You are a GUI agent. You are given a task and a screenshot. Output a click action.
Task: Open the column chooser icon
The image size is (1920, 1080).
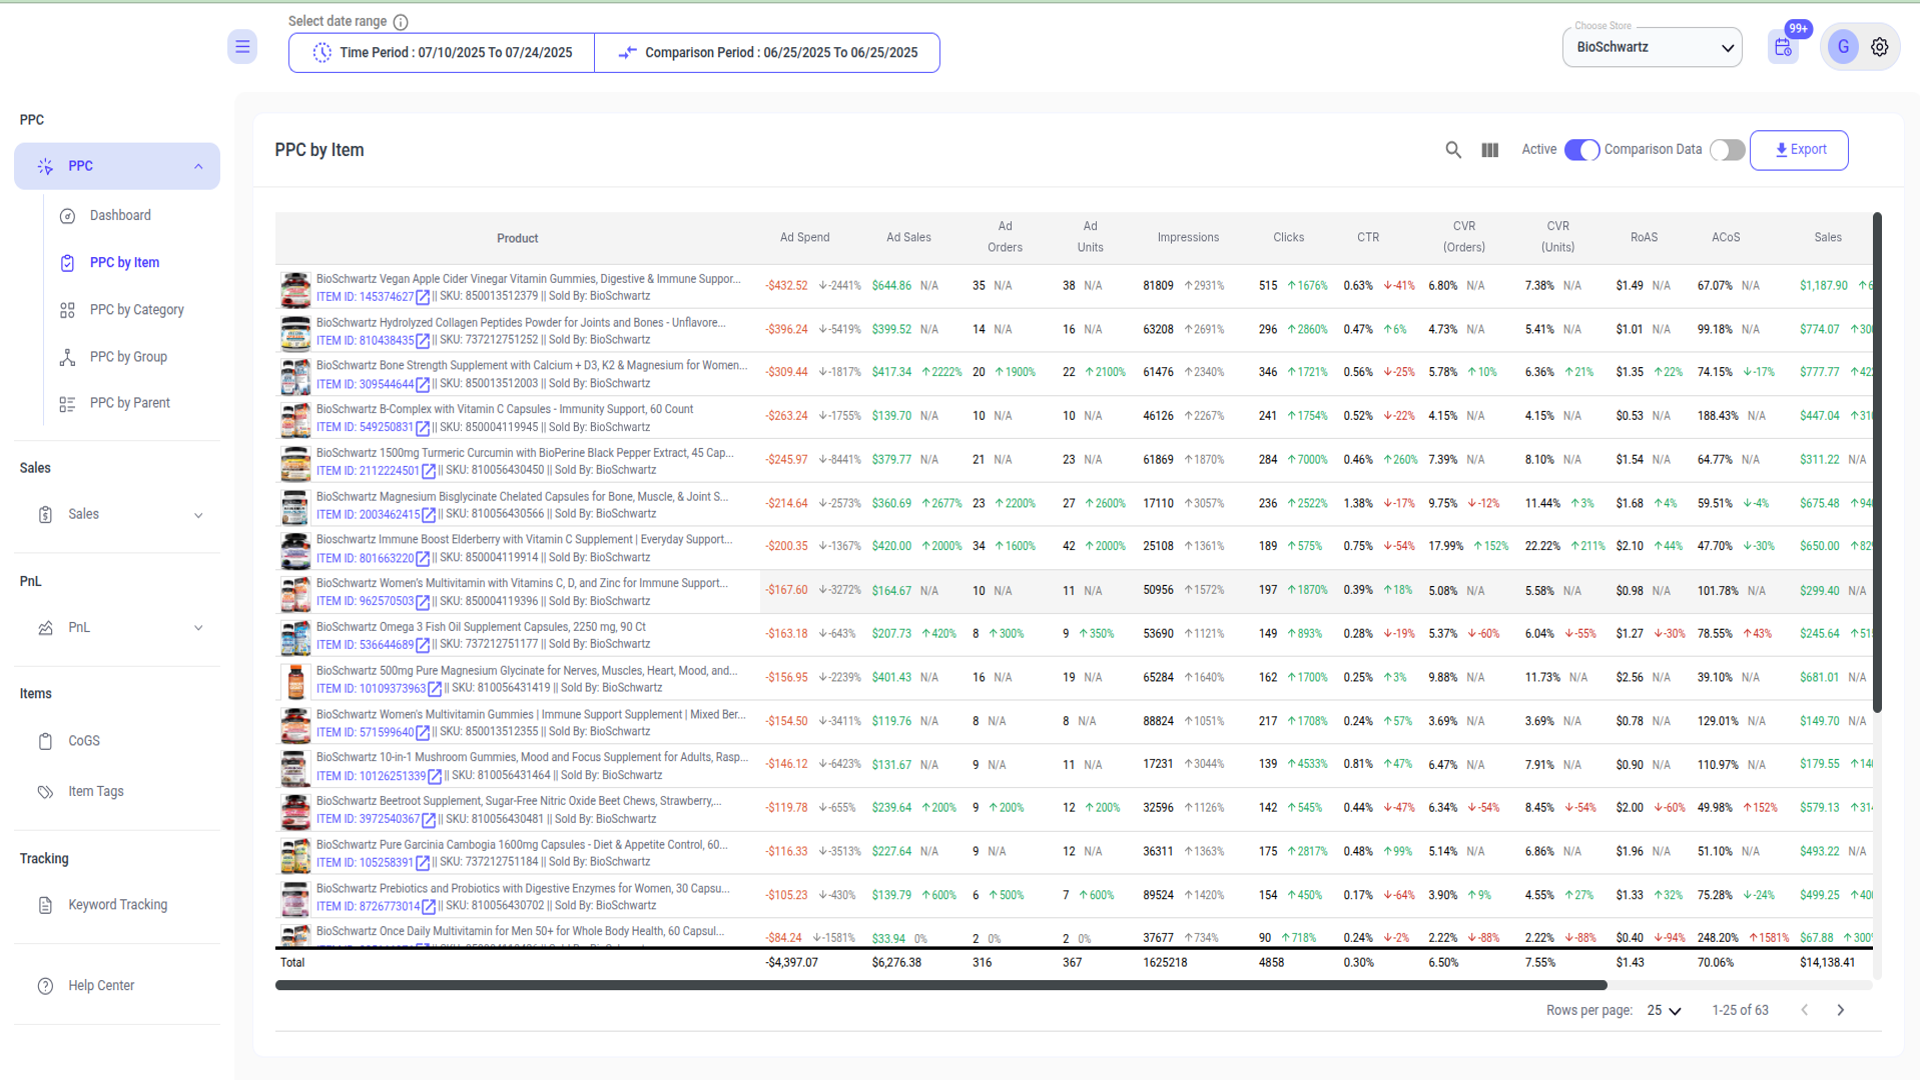[x=1490, y=150]
